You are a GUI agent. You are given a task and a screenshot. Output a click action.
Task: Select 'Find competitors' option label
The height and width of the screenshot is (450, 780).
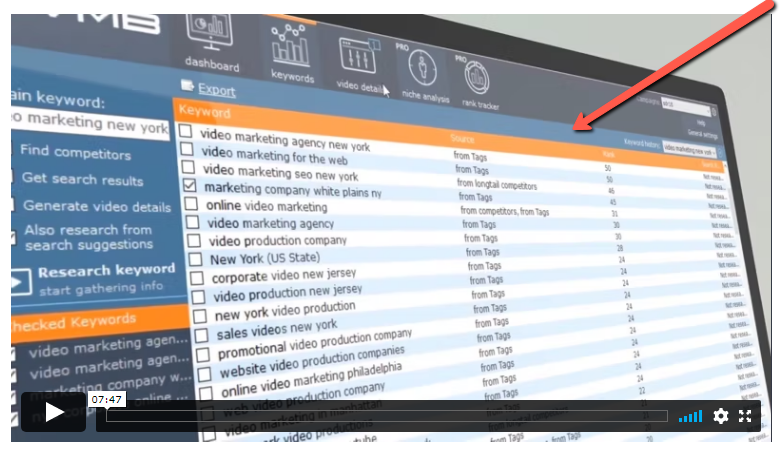(76, 152)
